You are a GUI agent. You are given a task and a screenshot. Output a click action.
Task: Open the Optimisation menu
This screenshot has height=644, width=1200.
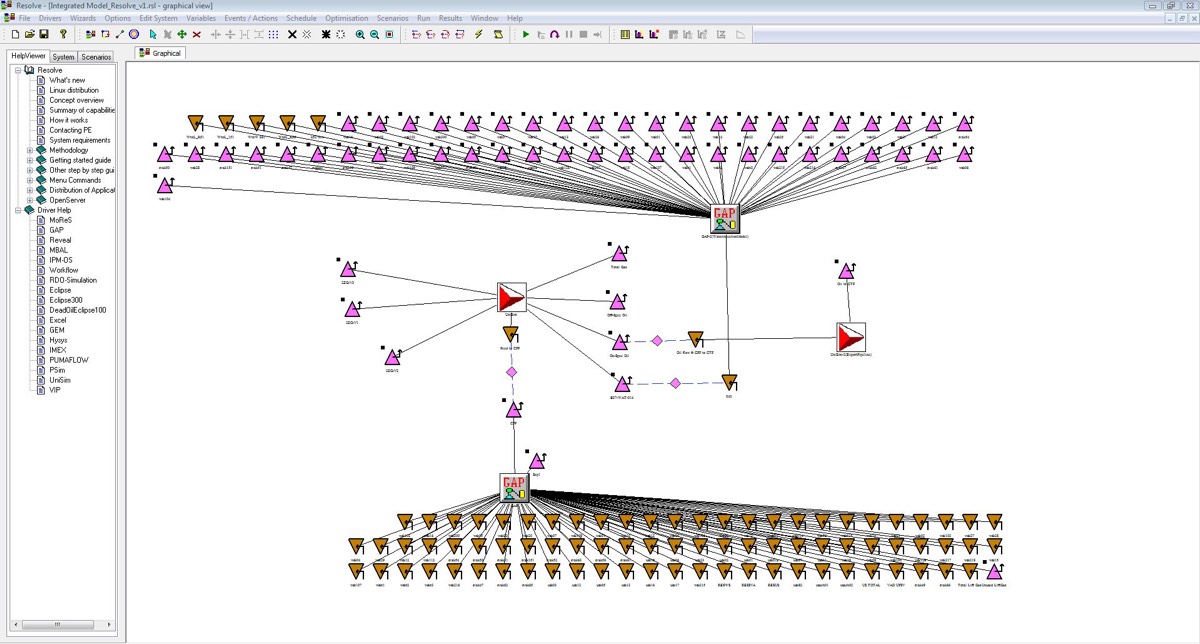click(346, 18)
